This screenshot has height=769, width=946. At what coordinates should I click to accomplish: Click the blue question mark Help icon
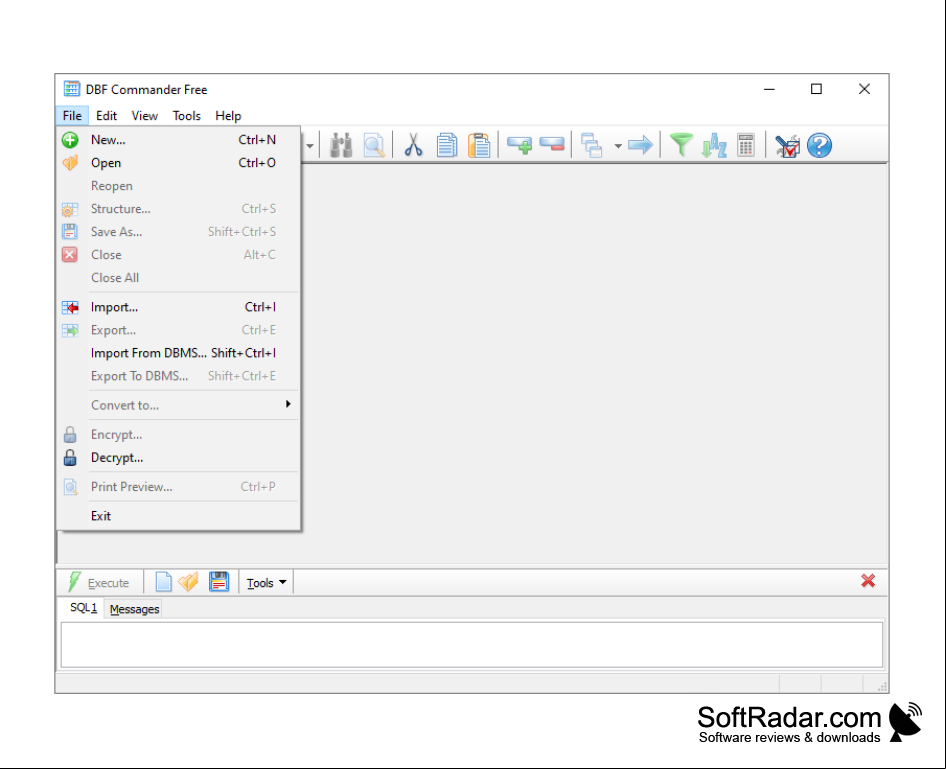(819, 145)
